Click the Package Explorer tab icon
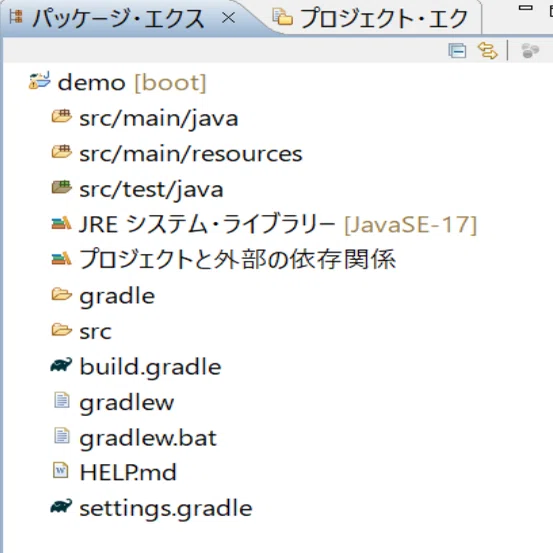This screenshot has height=553, width=553. [16, 17]
